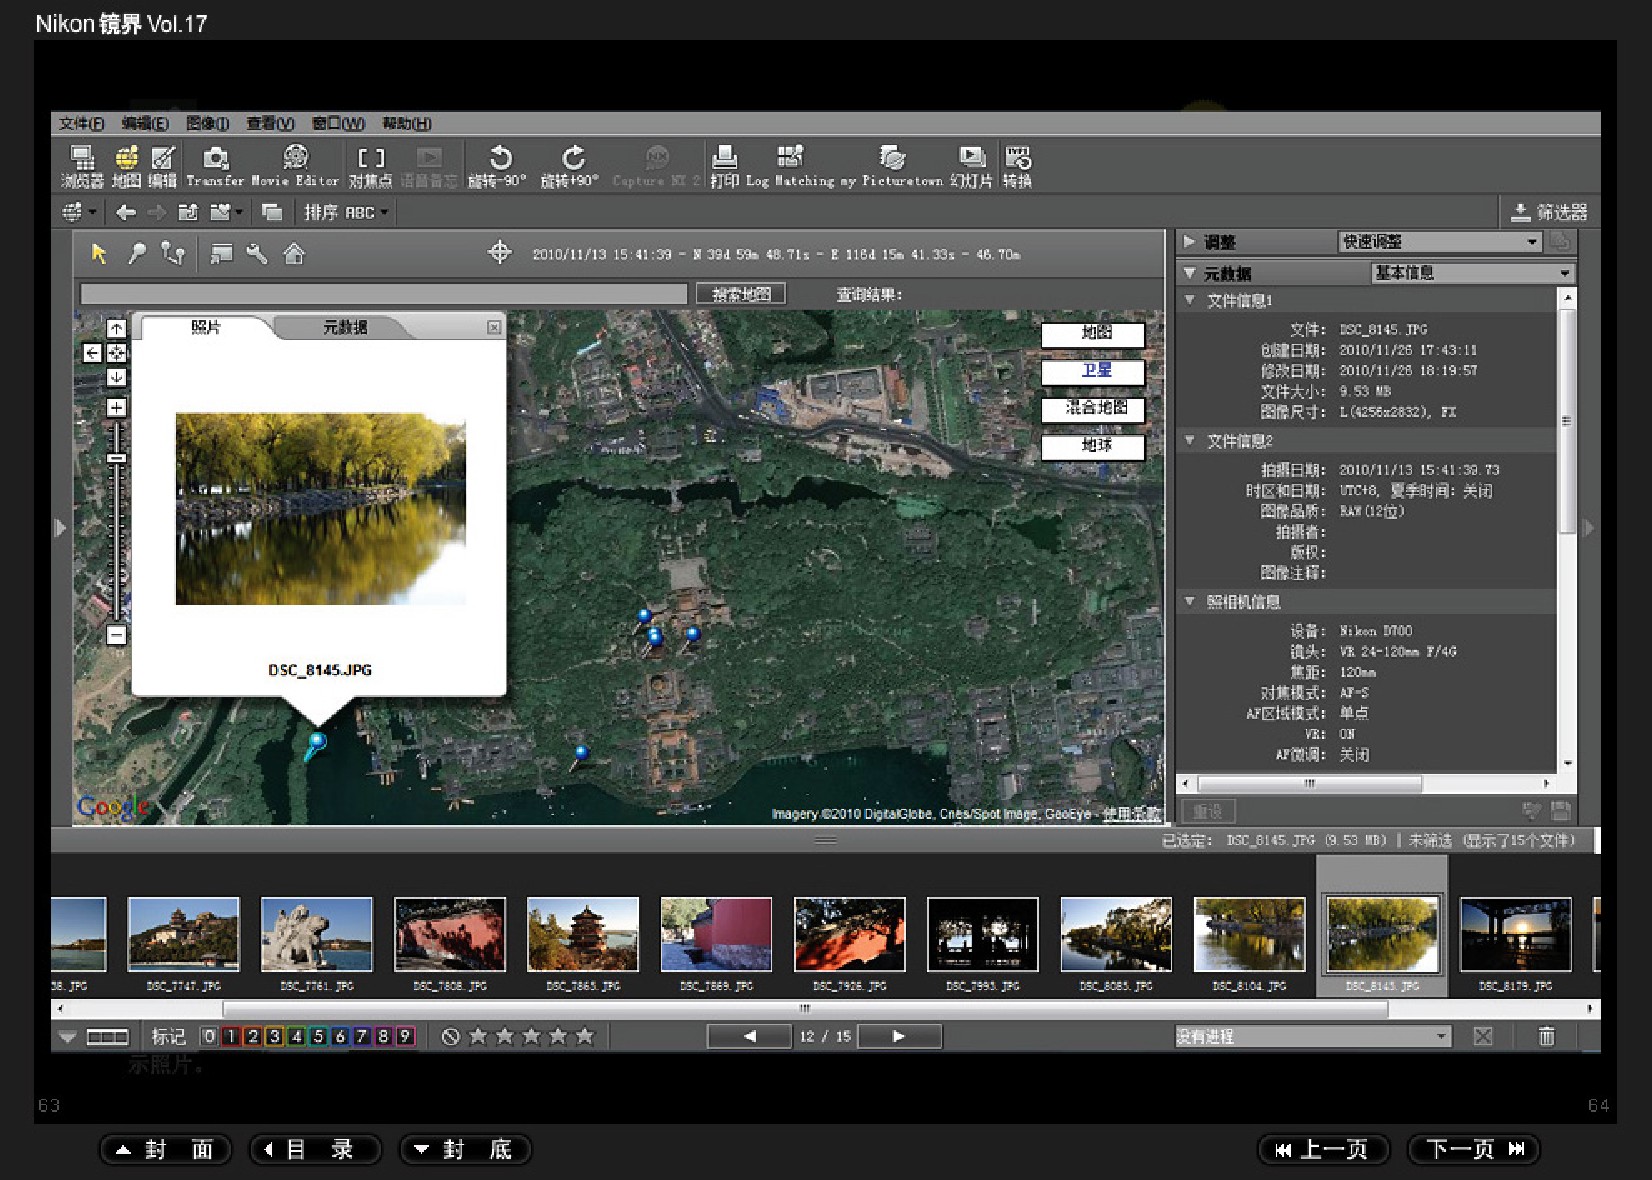The width and height of the screenshot is (1652, 1180).
Task: Open 窗口(W) menu
Action: (x=338, y=124)
